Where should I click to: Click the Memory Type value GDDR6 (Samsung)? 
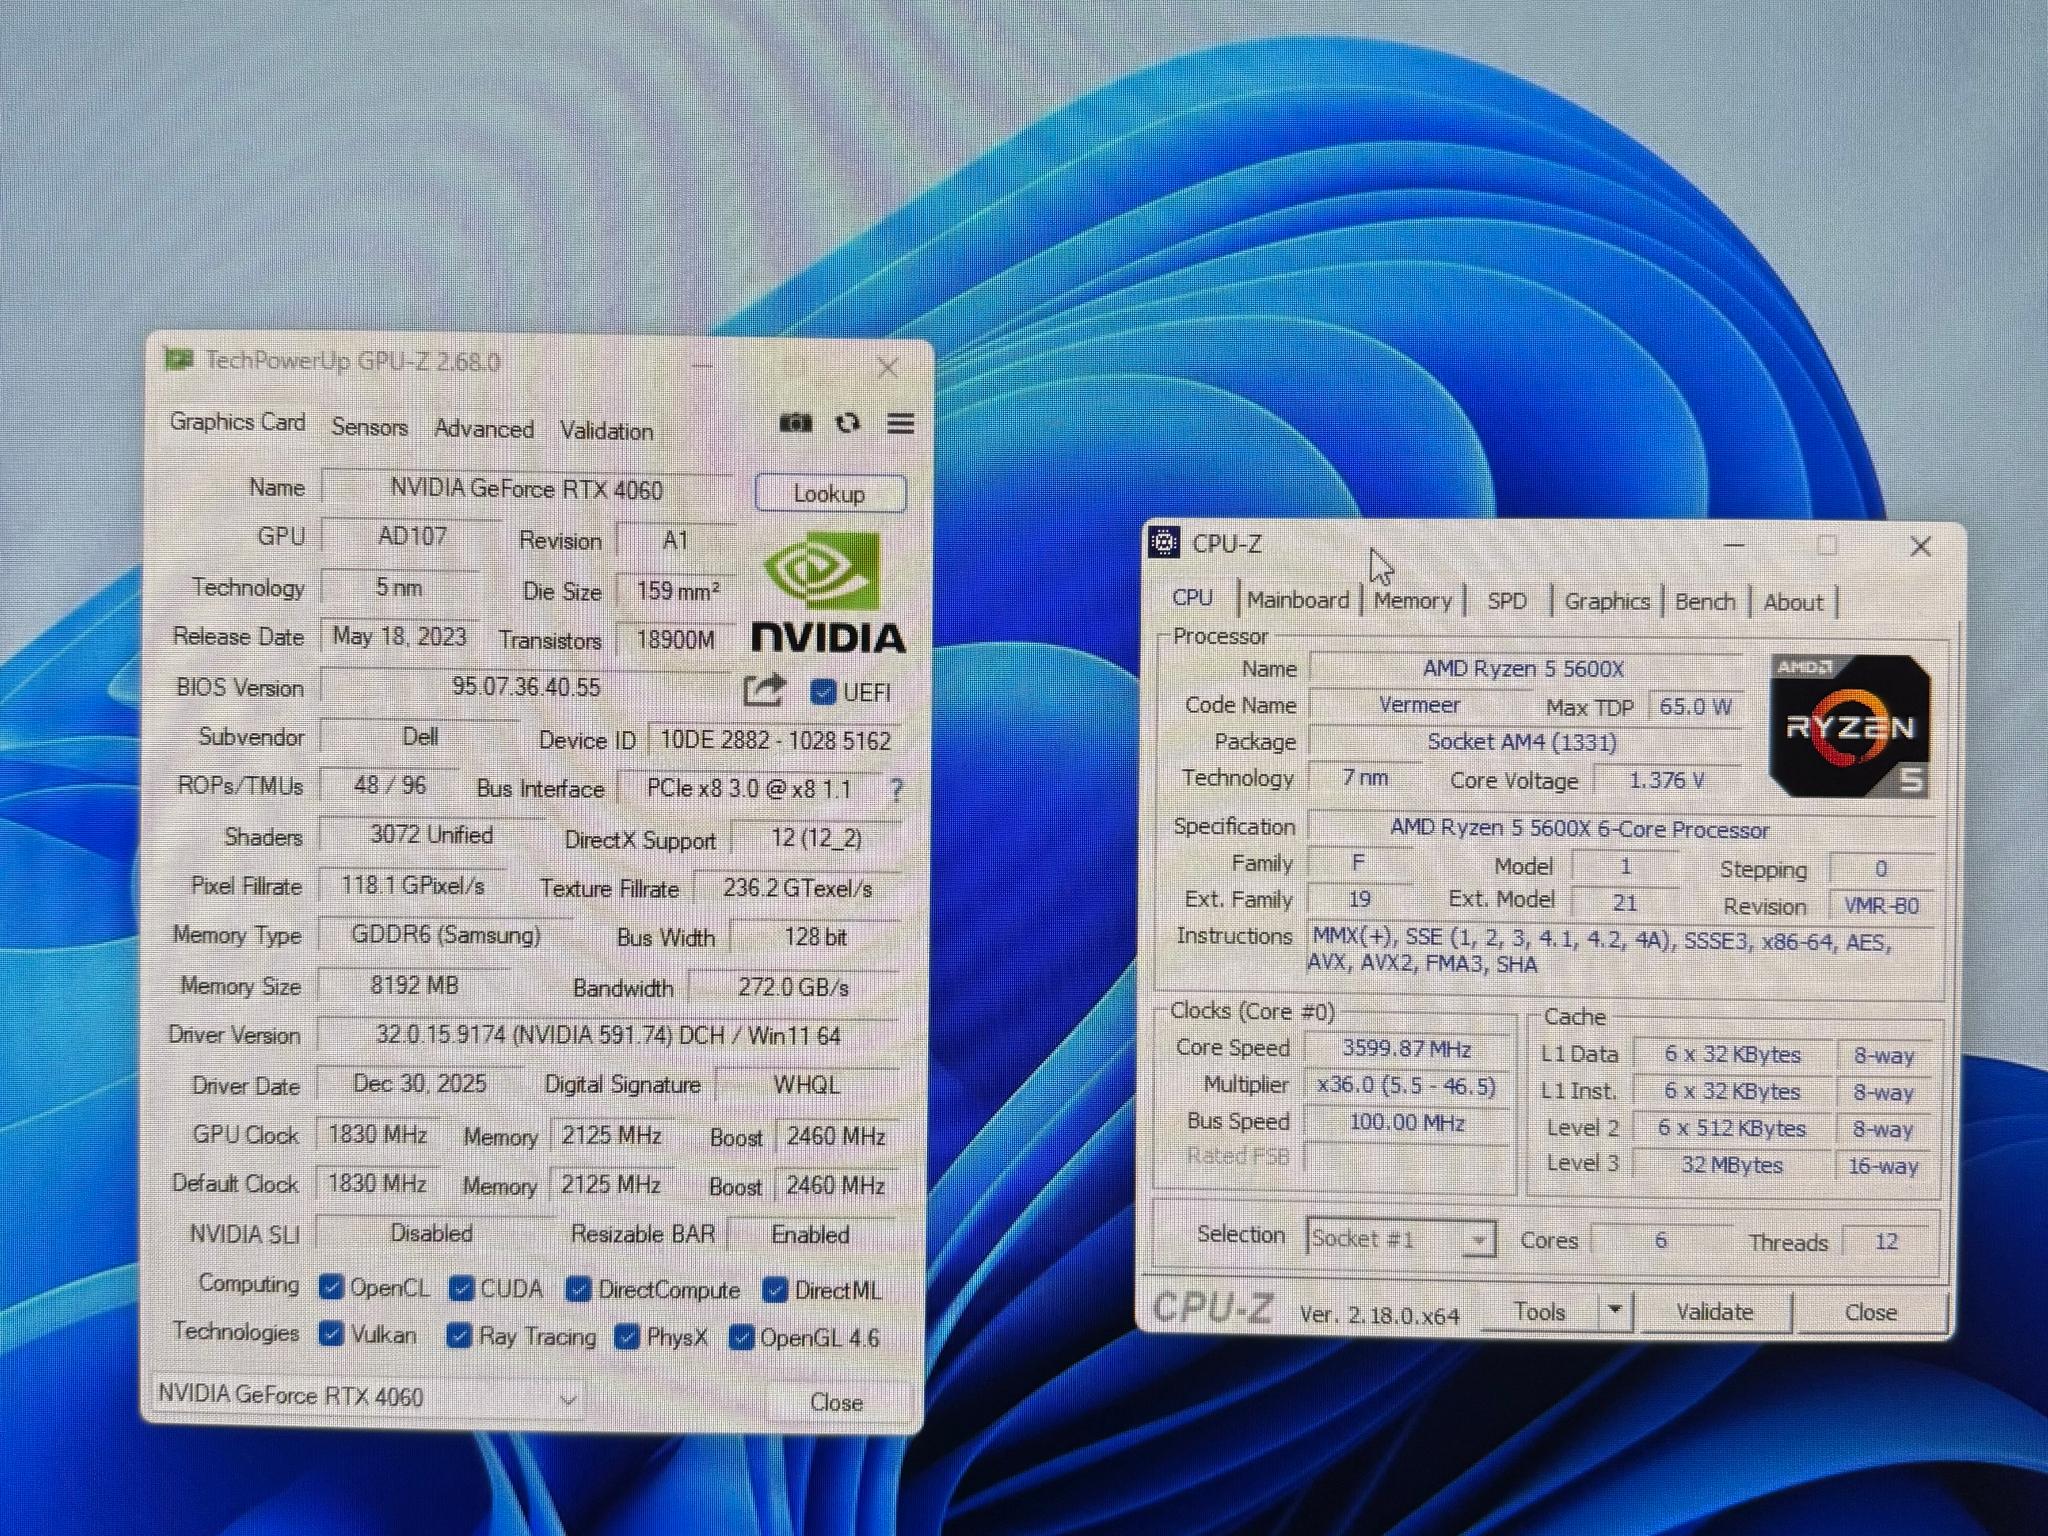pyautogui.click(x=446, y=935)
